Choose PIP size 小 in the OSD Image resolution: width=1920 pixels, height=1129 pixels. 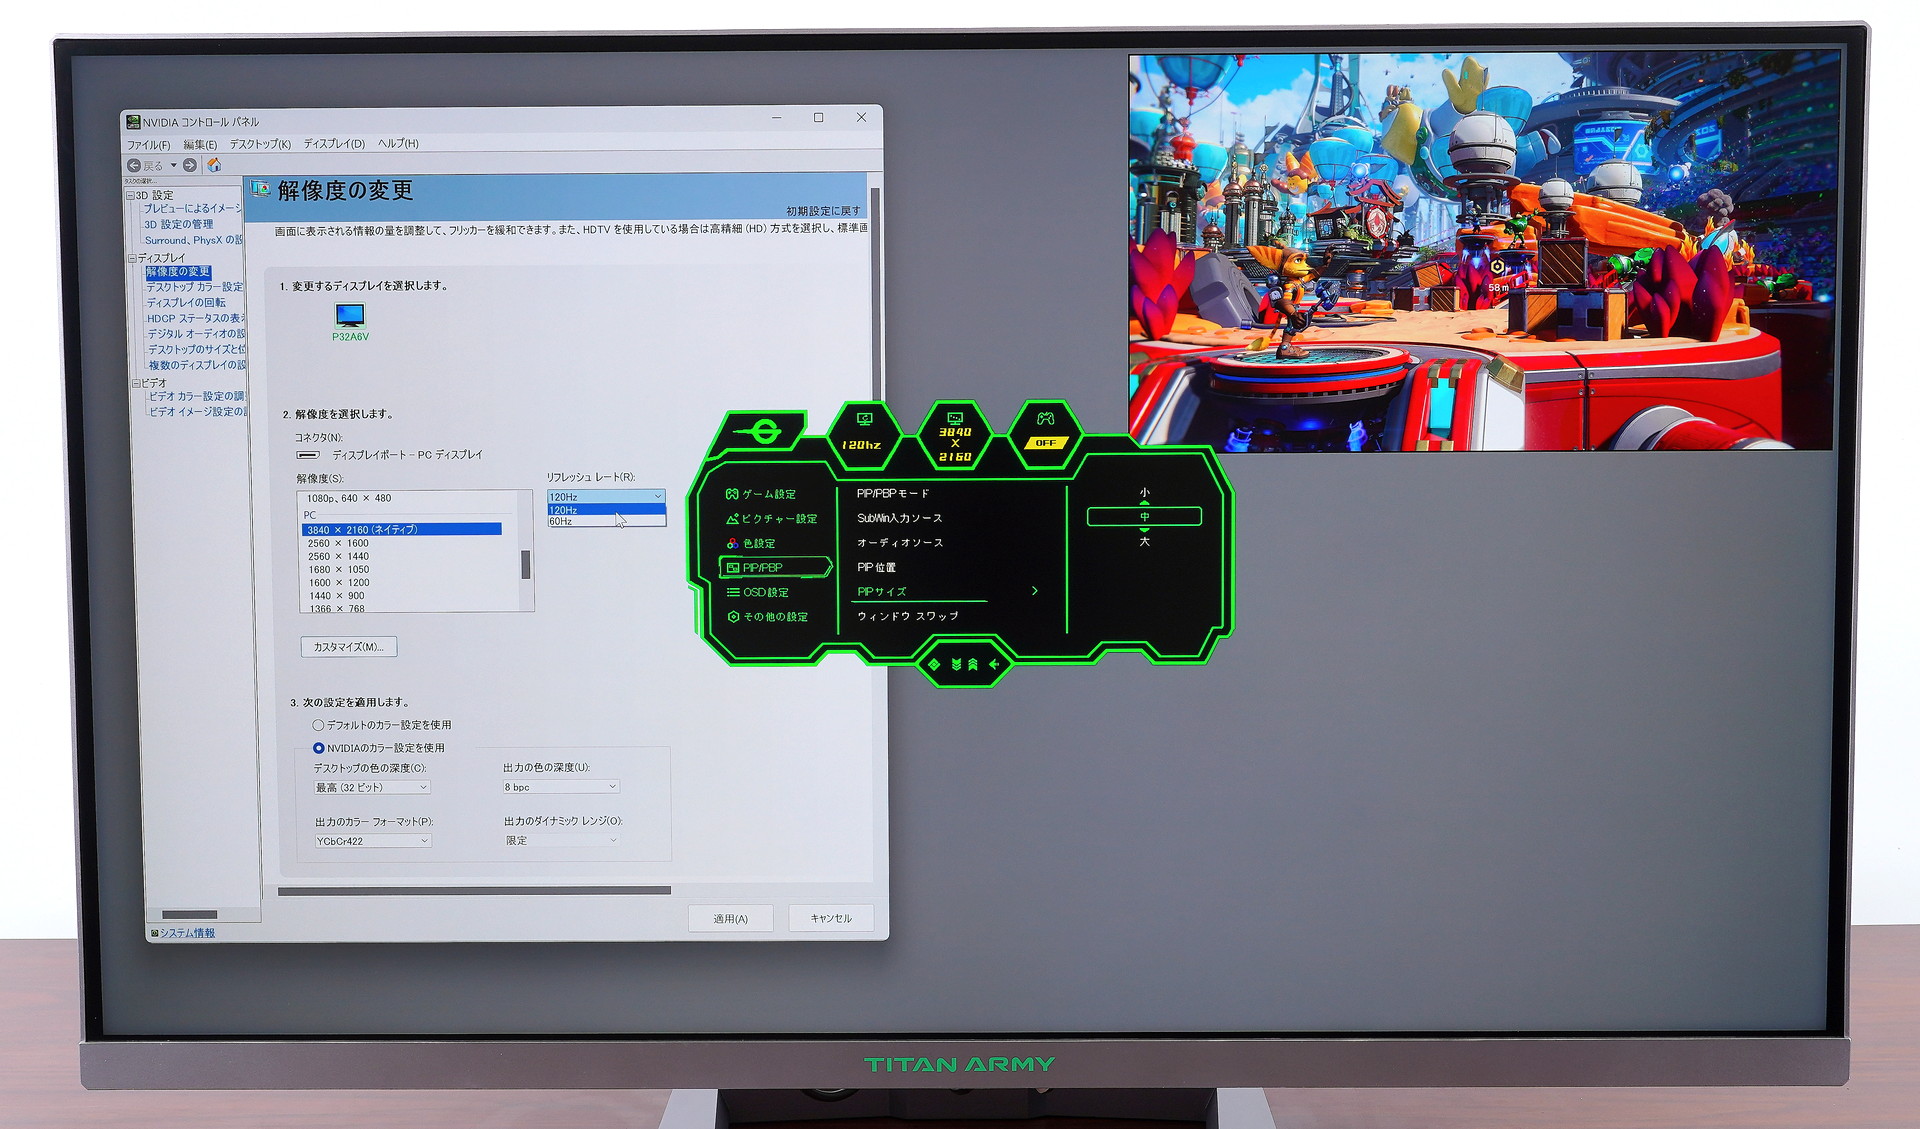[x=1144, y=493]
